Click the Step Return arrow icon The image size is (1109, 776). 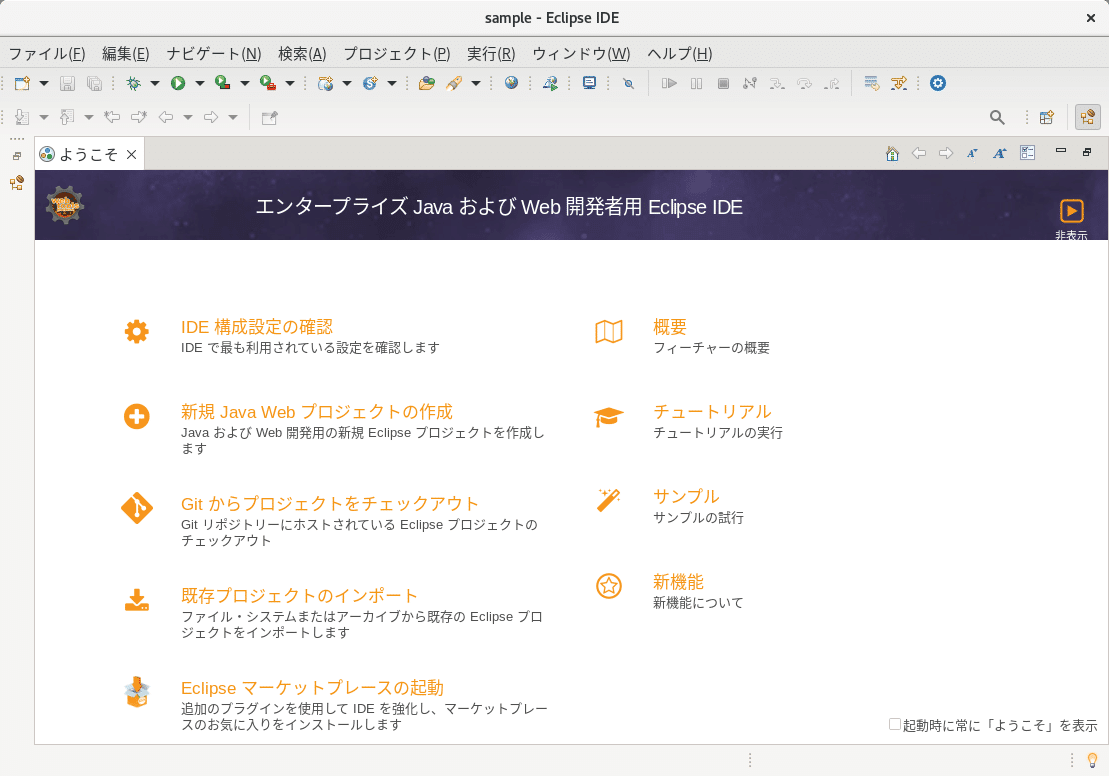(x=832, y=83)
